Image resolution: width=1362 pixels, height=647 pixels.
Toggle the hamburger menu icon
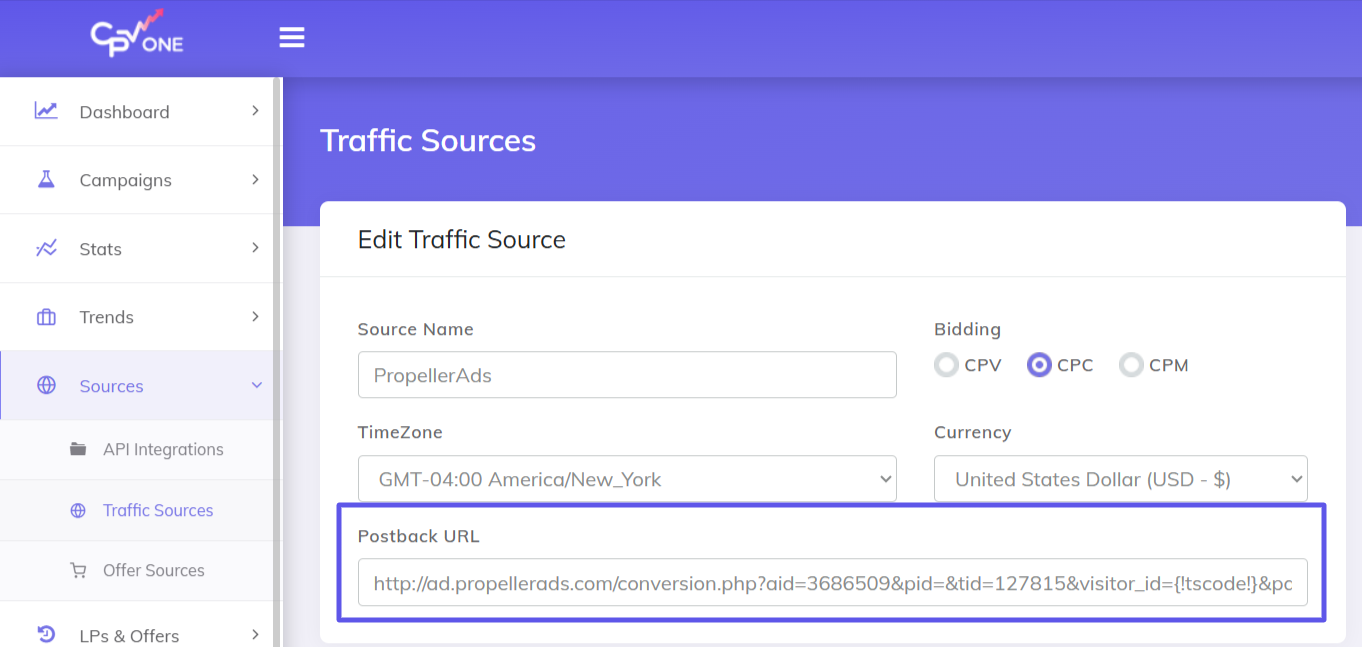click(x=292, y=38)
